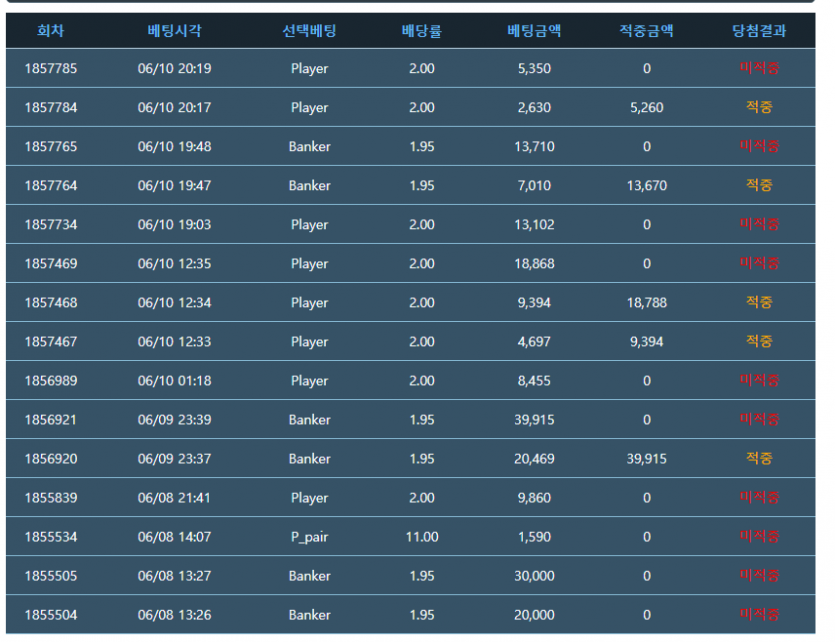This screenshot has height=642, width=835.
Task: Click bet amount 7,010
Action: [534, 186]
